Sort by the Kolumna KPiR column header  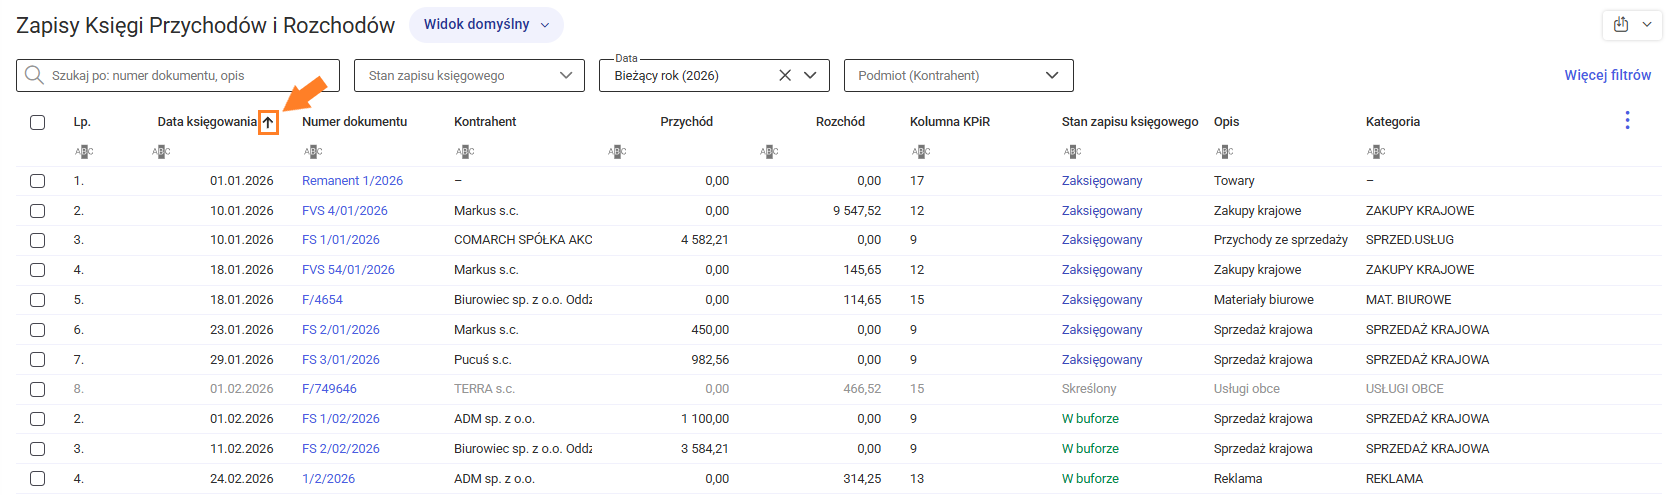point(949,122)
